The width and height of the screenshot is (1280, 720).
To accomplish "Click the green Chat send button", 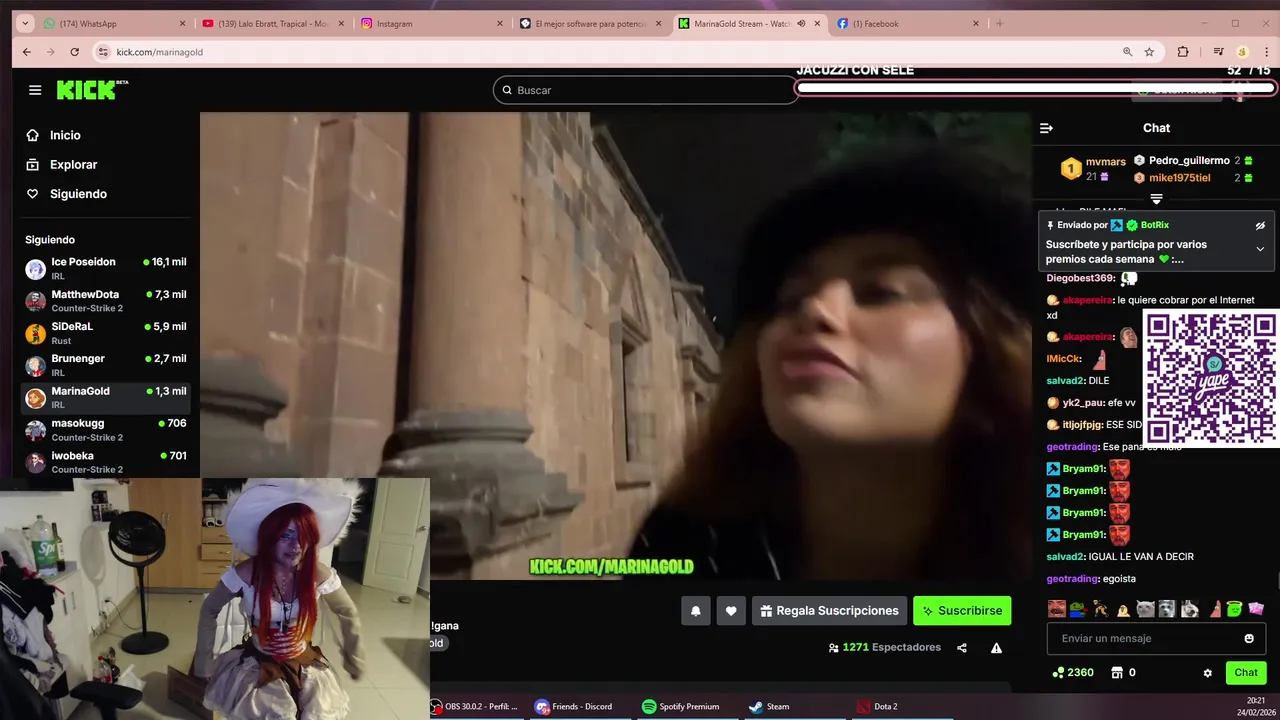I will tap(1246, 673).
